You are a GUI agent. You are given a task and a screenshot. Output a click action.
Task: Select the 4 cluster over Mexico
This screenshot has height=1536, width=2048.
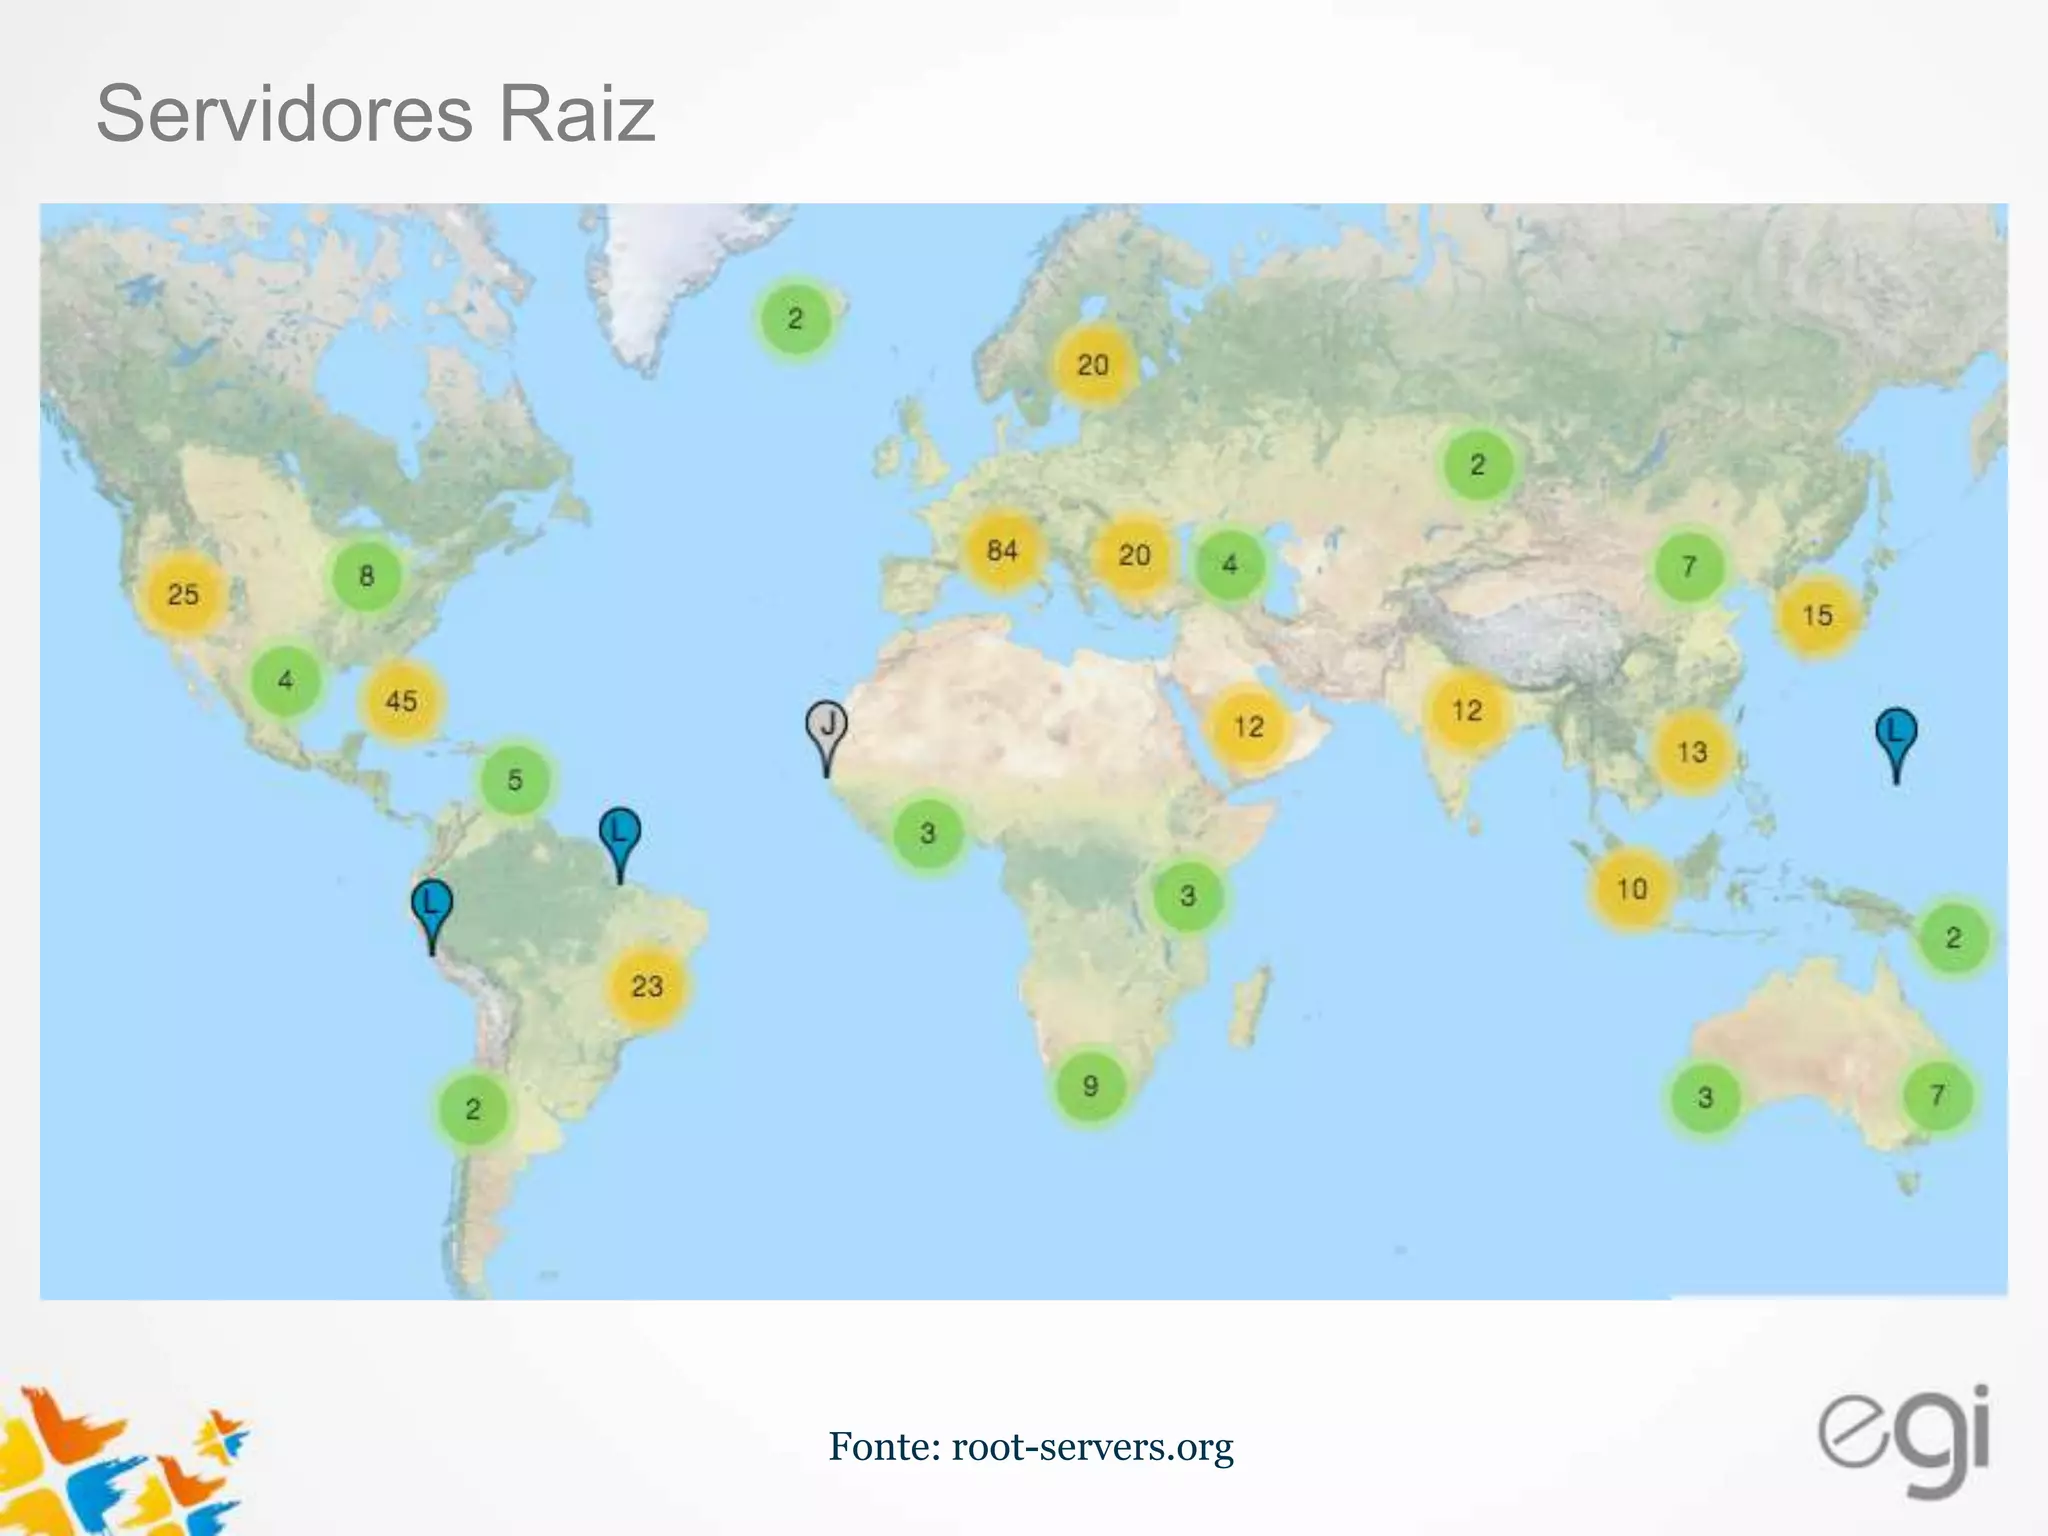(x=286, y=681)
